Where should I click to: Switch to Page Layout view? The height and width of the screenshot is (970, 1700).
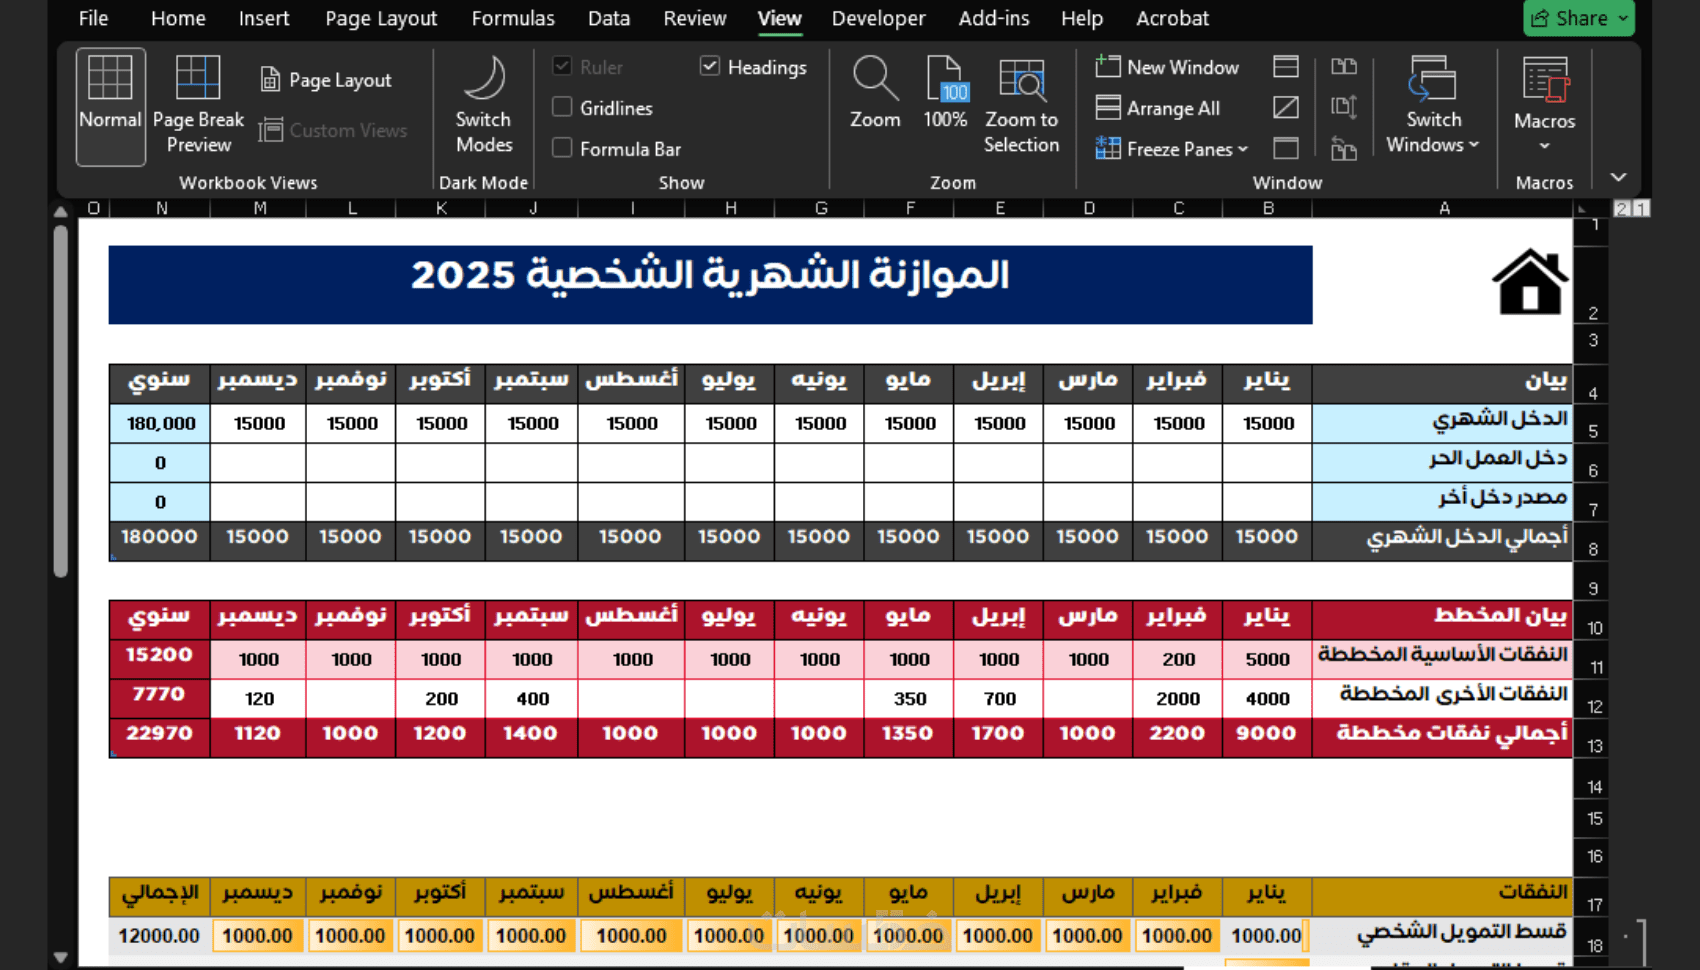coord(326,80)
